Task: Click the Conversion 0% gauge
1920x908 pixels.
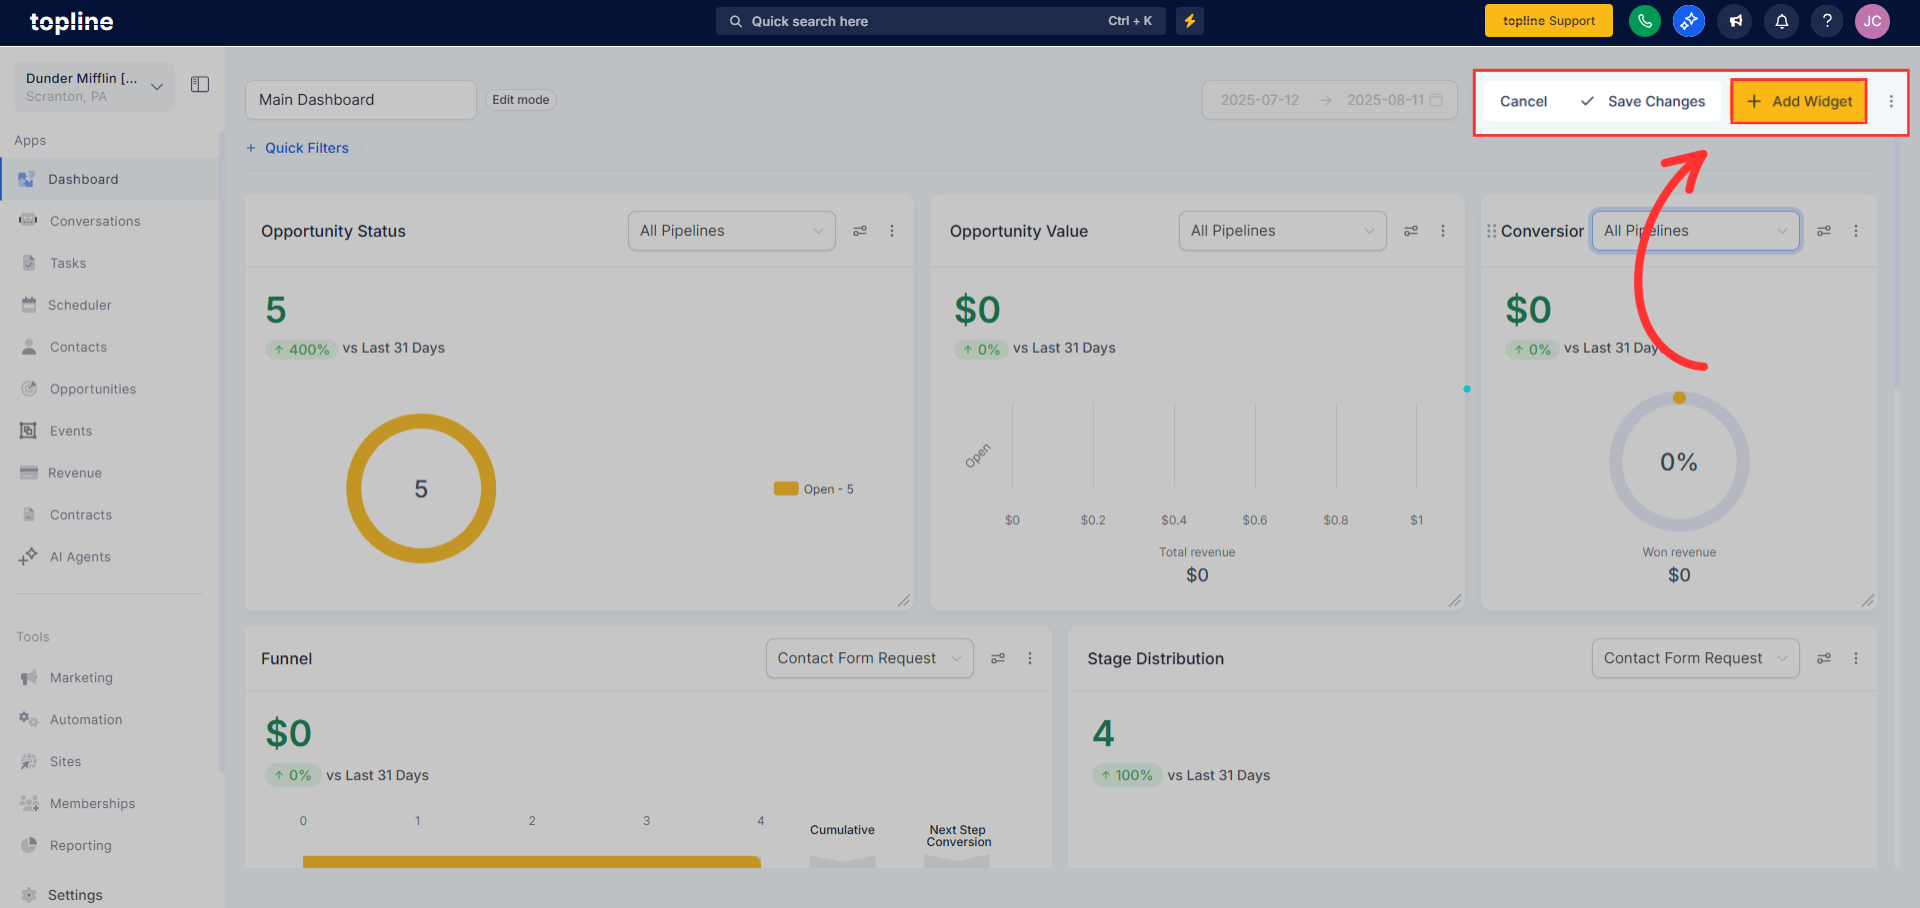Action: 1679,462
